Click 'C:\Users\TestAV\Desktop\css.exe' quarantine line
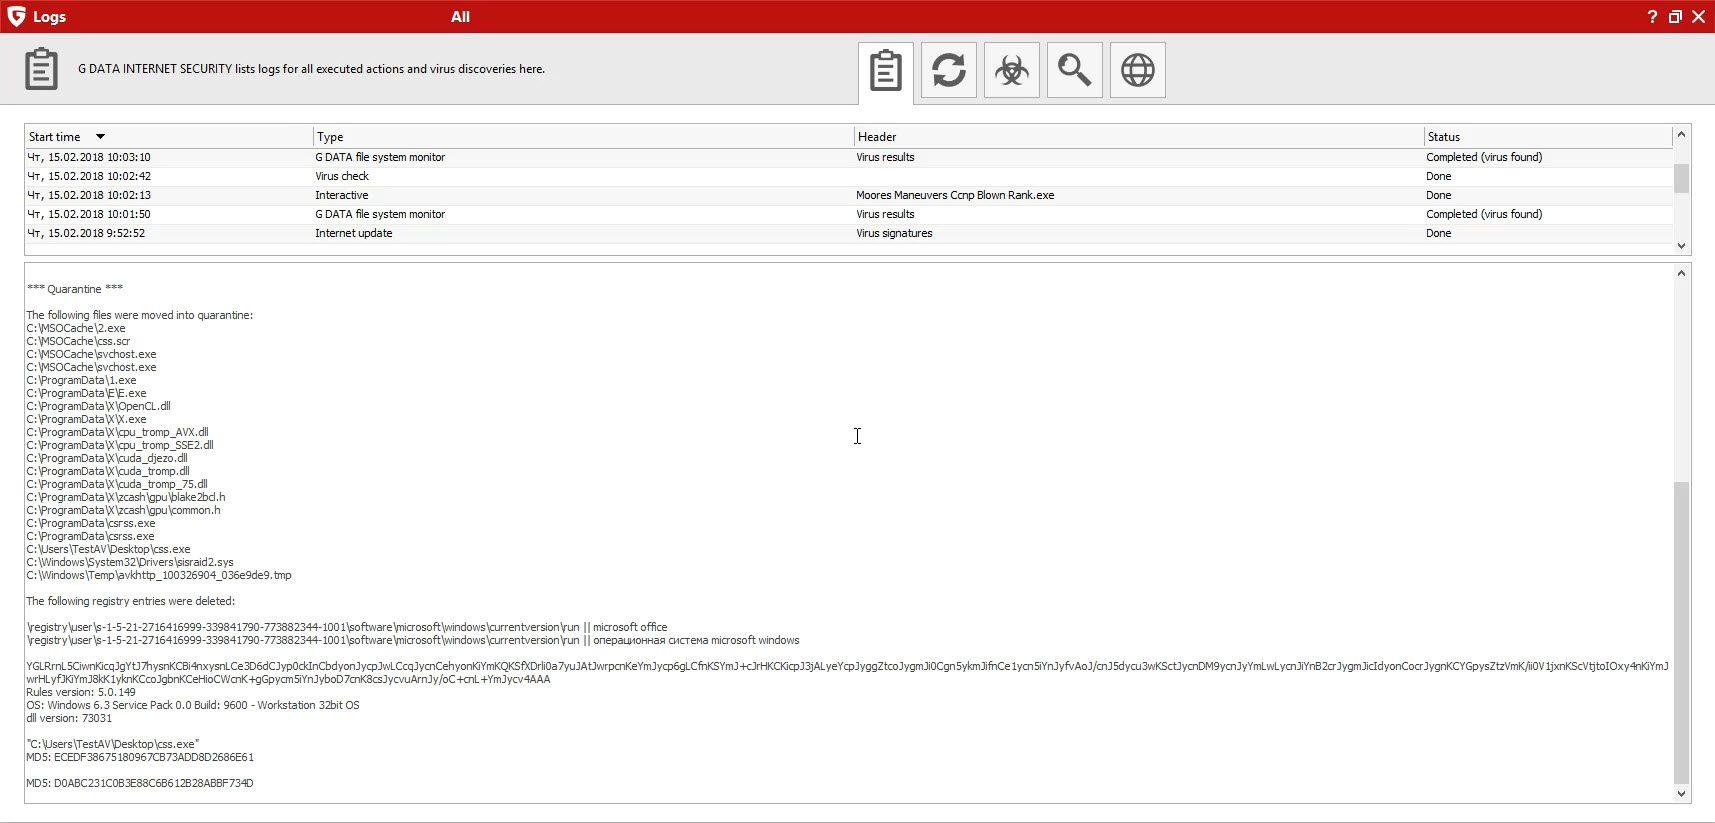This screenshot has width=1715, height=823. click(x=108, y=549)
